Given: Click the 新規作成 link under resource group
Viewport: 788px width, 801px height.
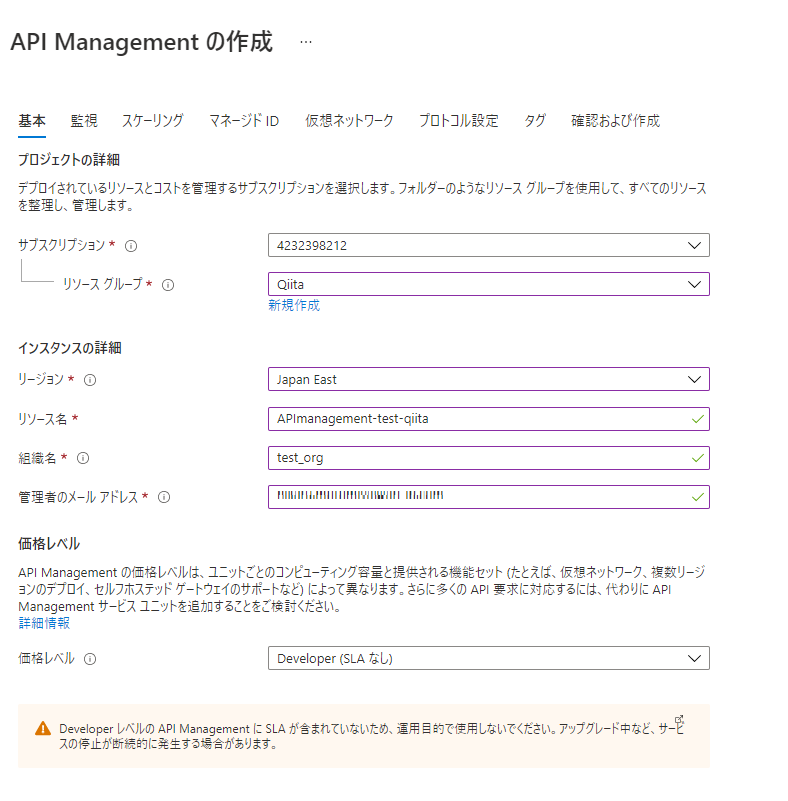Looking at the screenshot, I should click(294, 305).
